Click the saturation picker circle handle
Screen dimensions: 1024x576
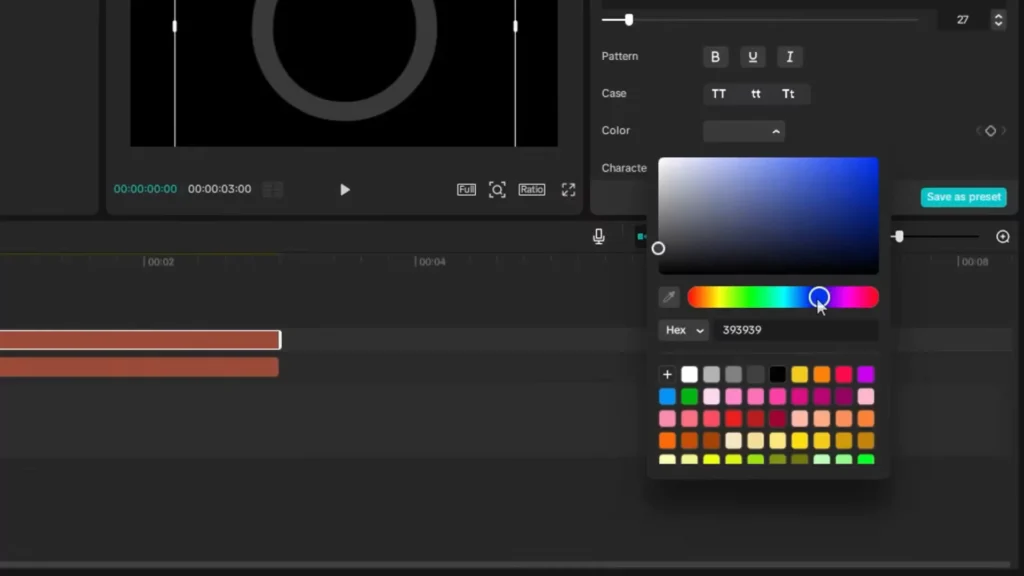pos(658,248)
